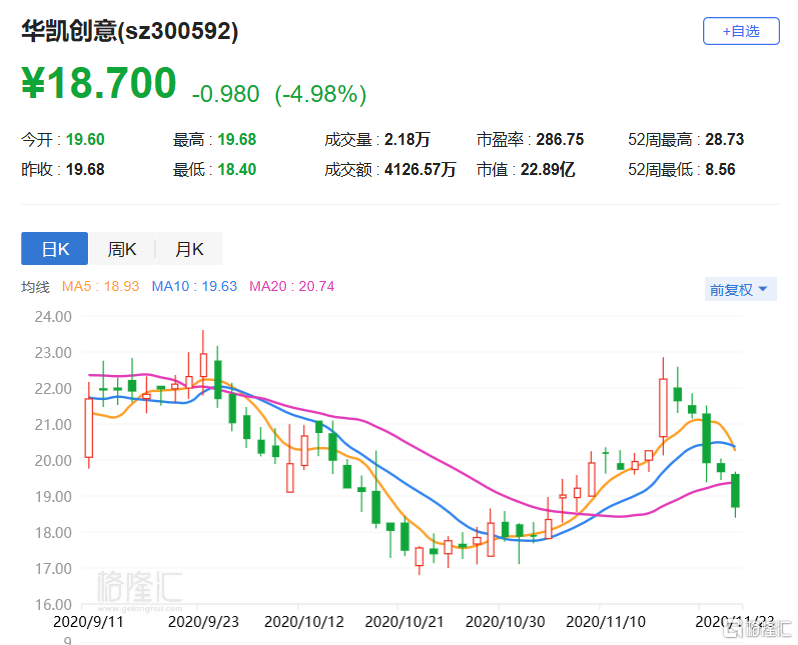The width and height of the screenshot is (798, 645).
Task: Click the current price ¥18.700
Action: [x=99, y=83]
